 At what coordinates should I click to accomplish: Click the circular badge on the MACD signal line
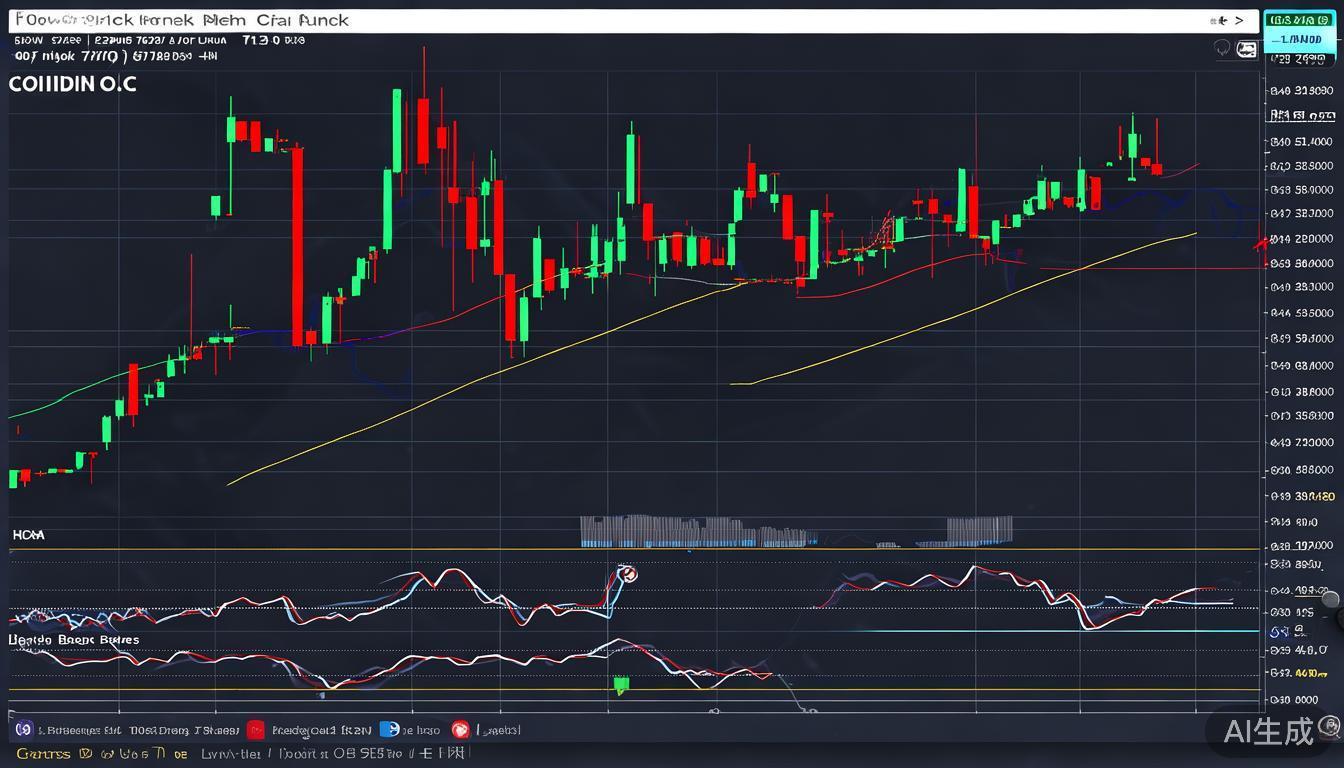pyautogui.click(x=630, y=574)
